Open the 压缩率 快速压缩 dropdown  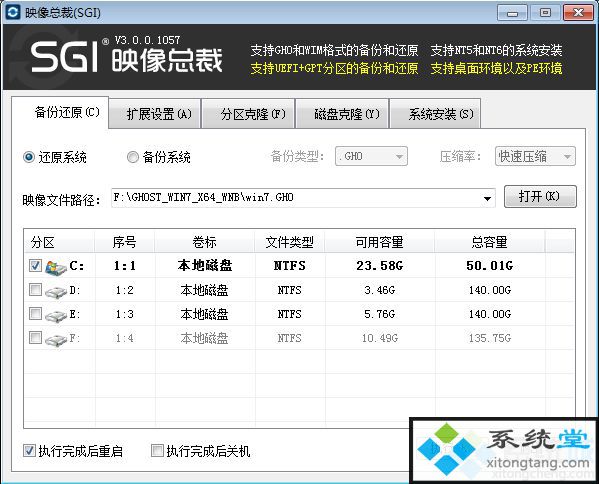[x=535, y=156]
